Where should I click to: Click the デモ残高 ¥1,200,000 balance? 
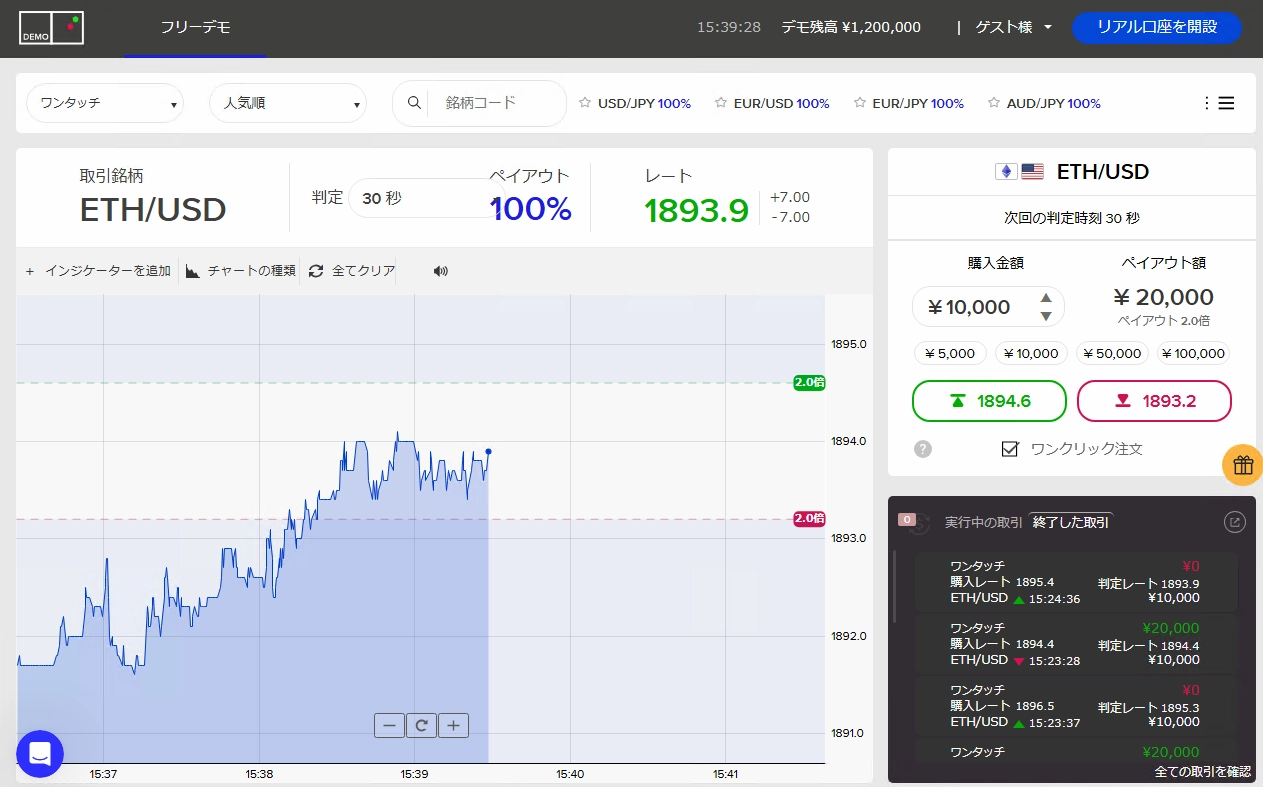click(851, 27)
